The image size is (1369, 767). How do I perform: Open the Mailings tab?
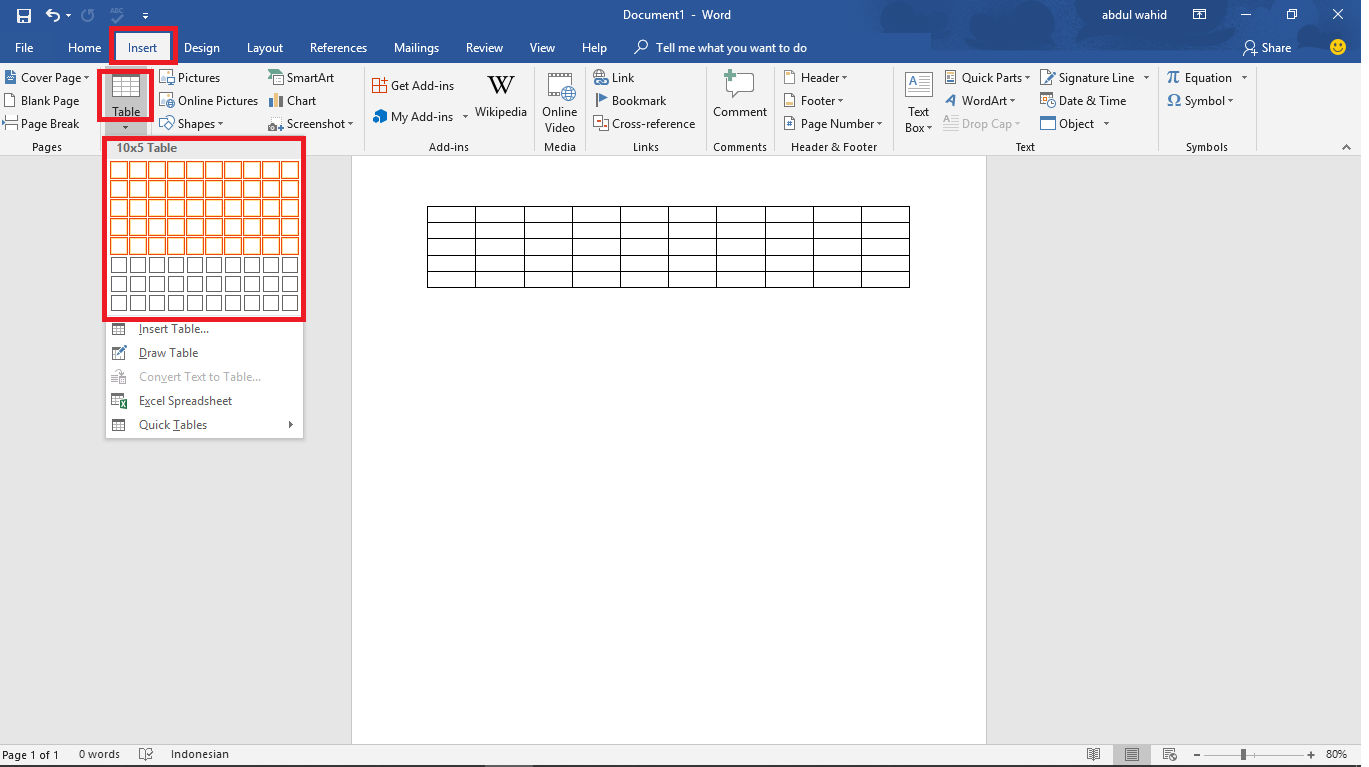416,47
